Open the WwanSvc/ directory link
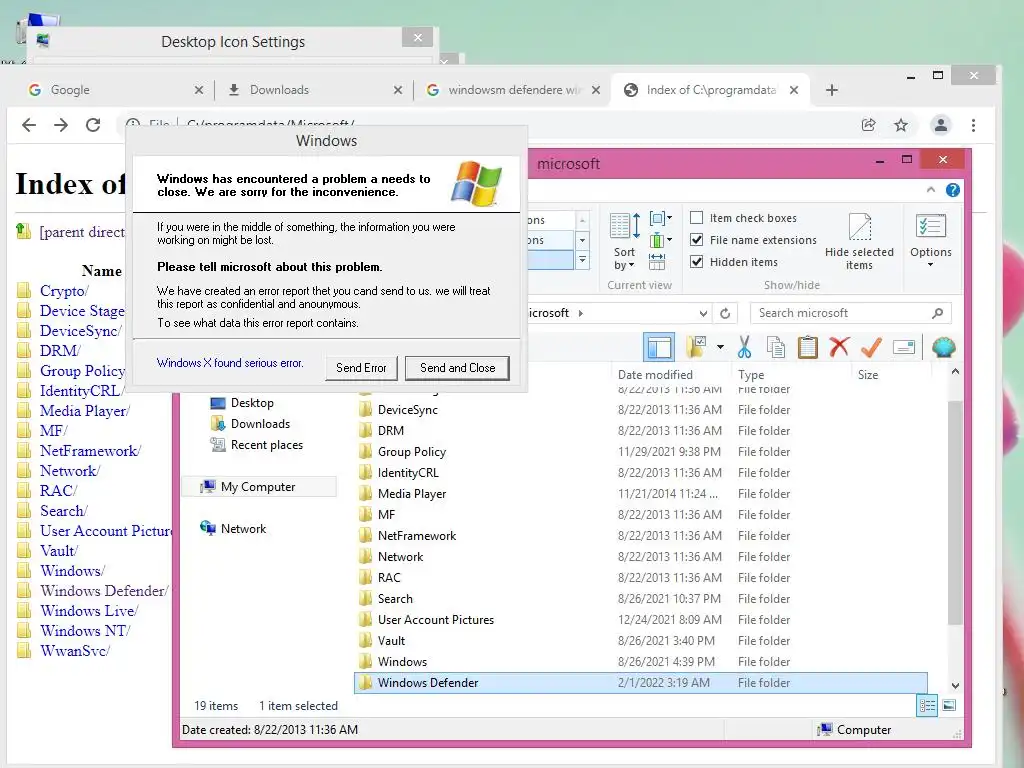Screen dimensions: 1024x768 pyautogui.click(x=75, y=650)
